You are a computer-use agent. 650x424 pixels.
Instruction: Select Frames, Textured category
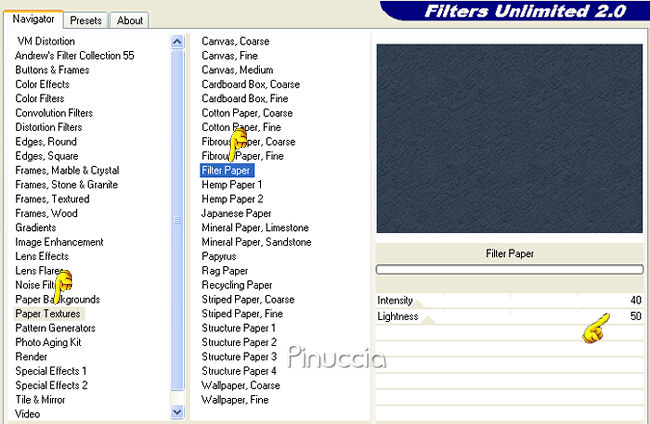coord(52,199)
